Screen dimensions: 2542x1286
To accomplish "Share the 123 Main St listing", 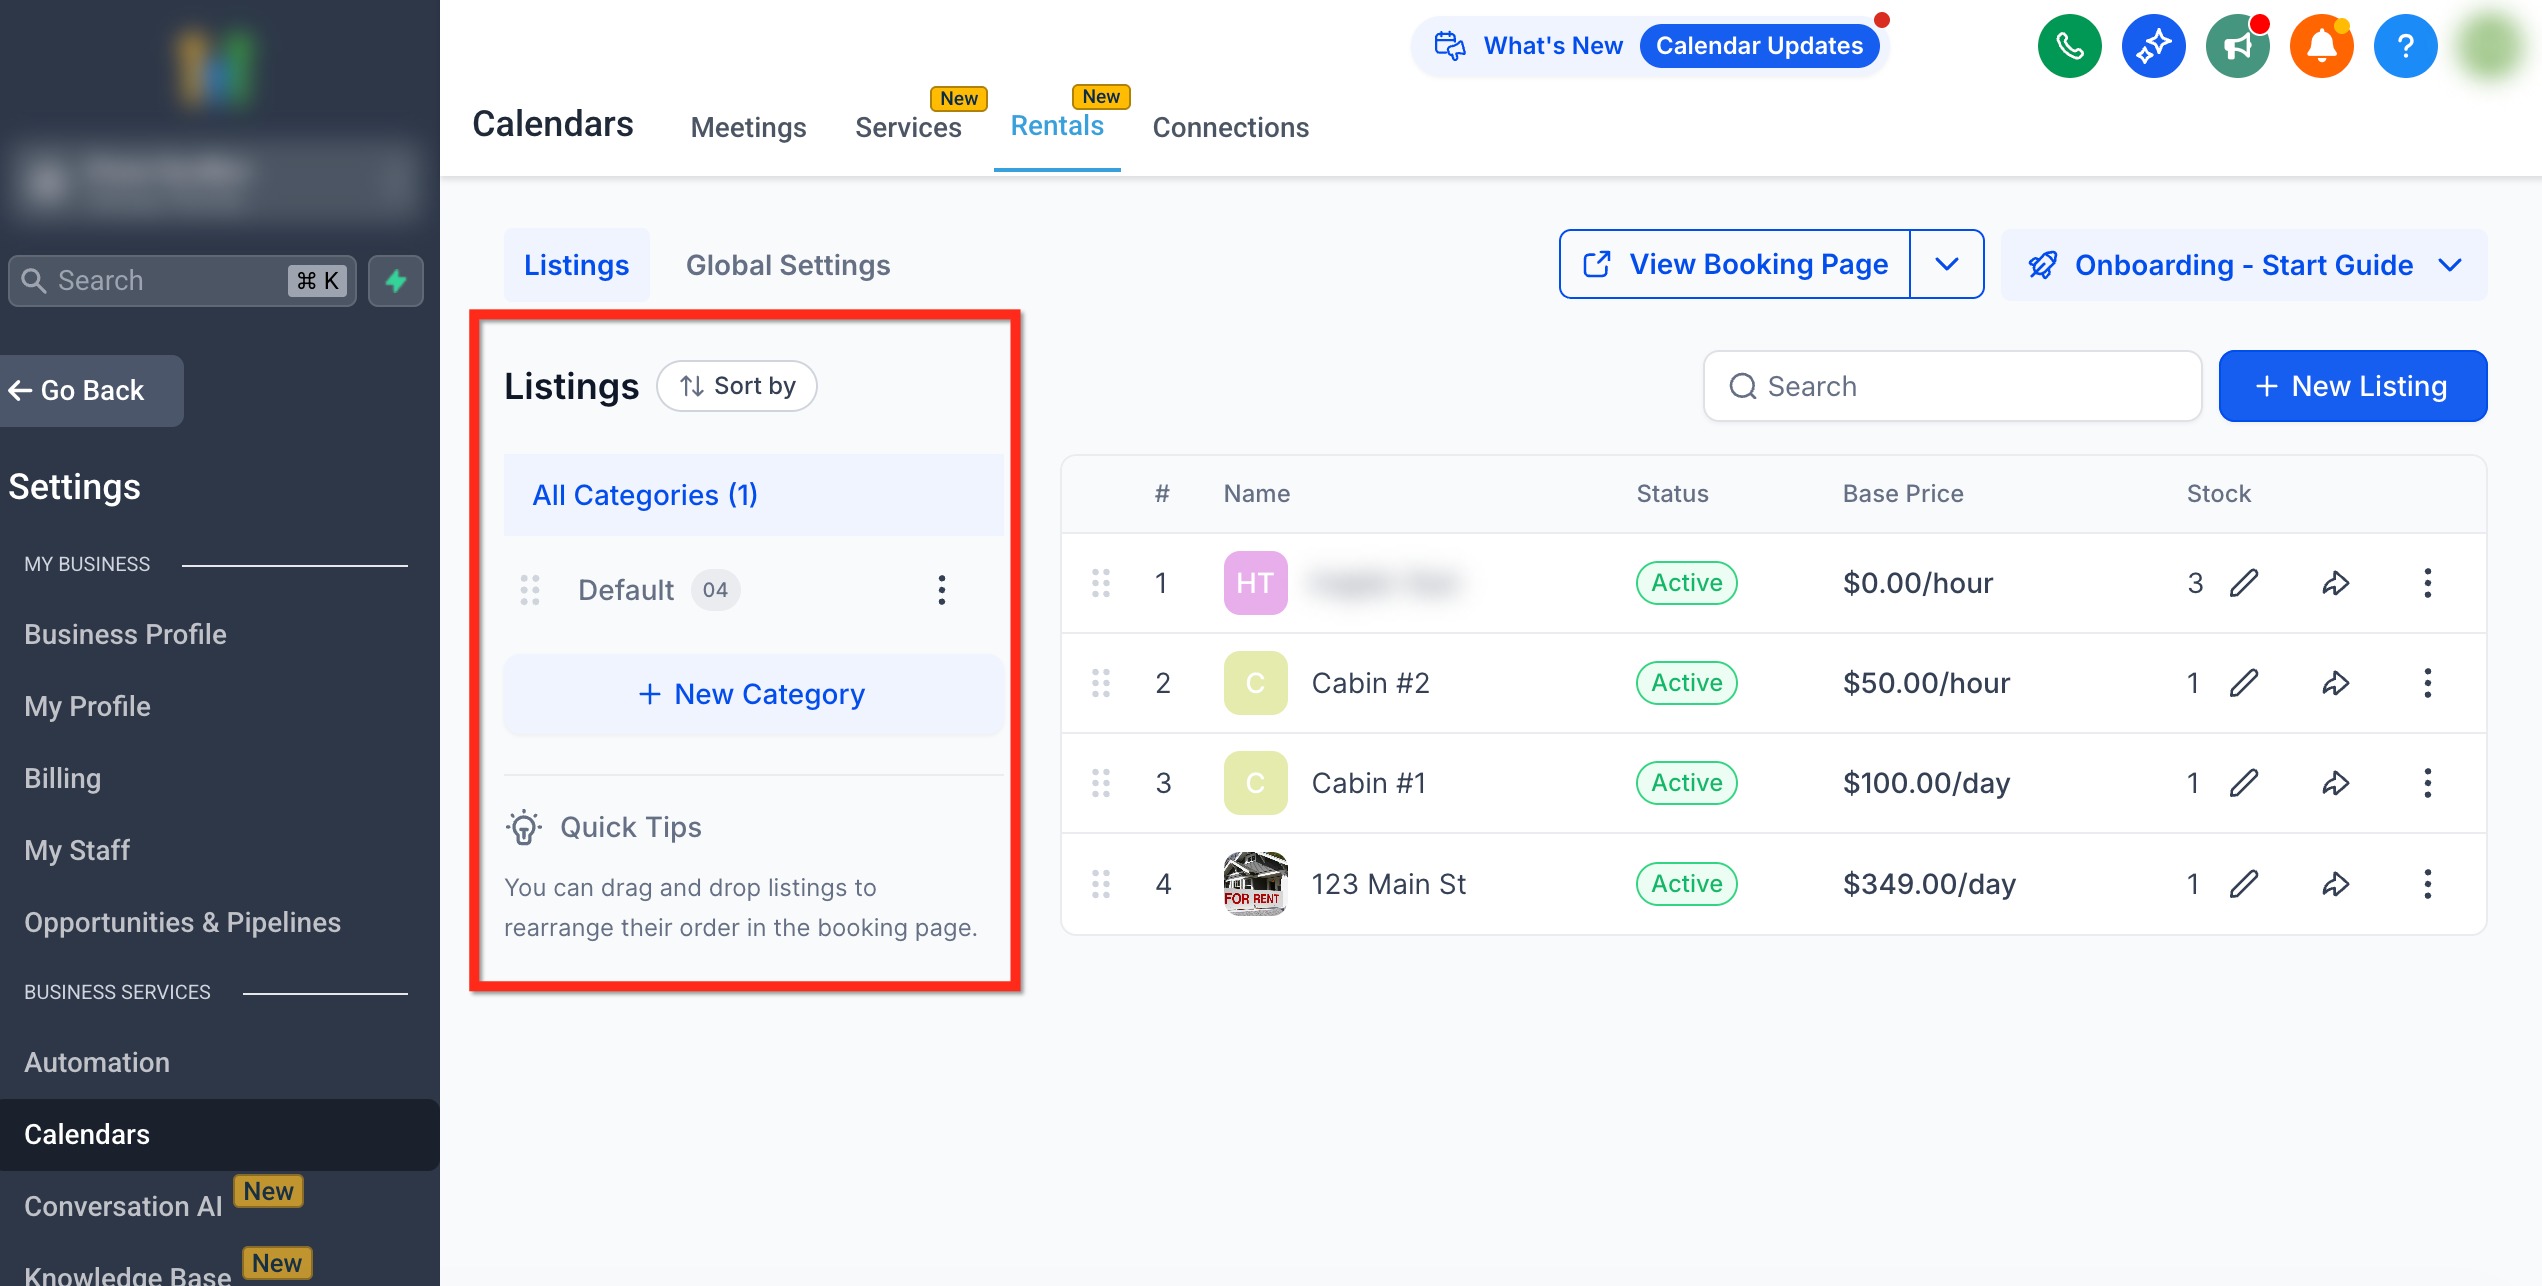I will [x=2335, y=884].
